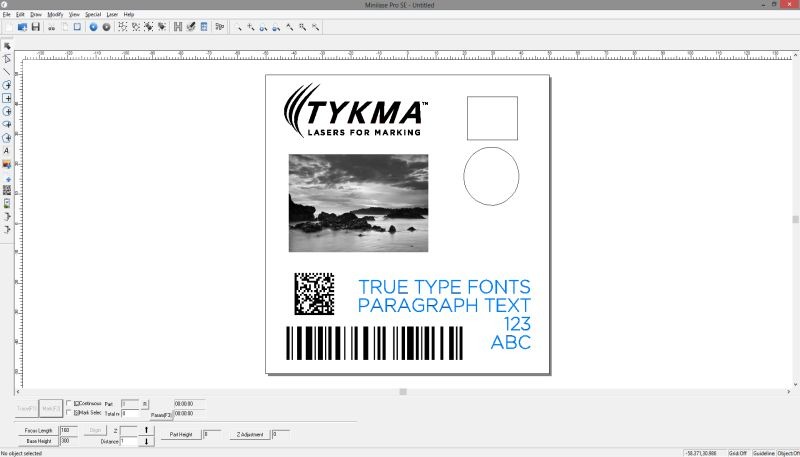
Task: Click the horizontal scrollbar thumb under canvas
Action: click(403, 392)
